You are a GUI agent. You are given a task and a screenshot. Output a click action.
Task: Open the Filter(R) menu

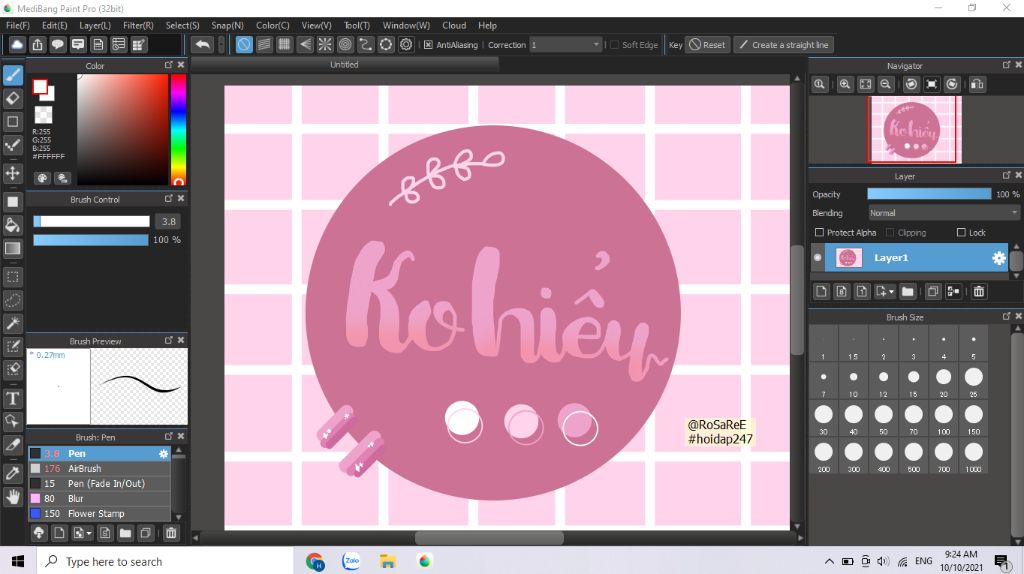point(138,25)
